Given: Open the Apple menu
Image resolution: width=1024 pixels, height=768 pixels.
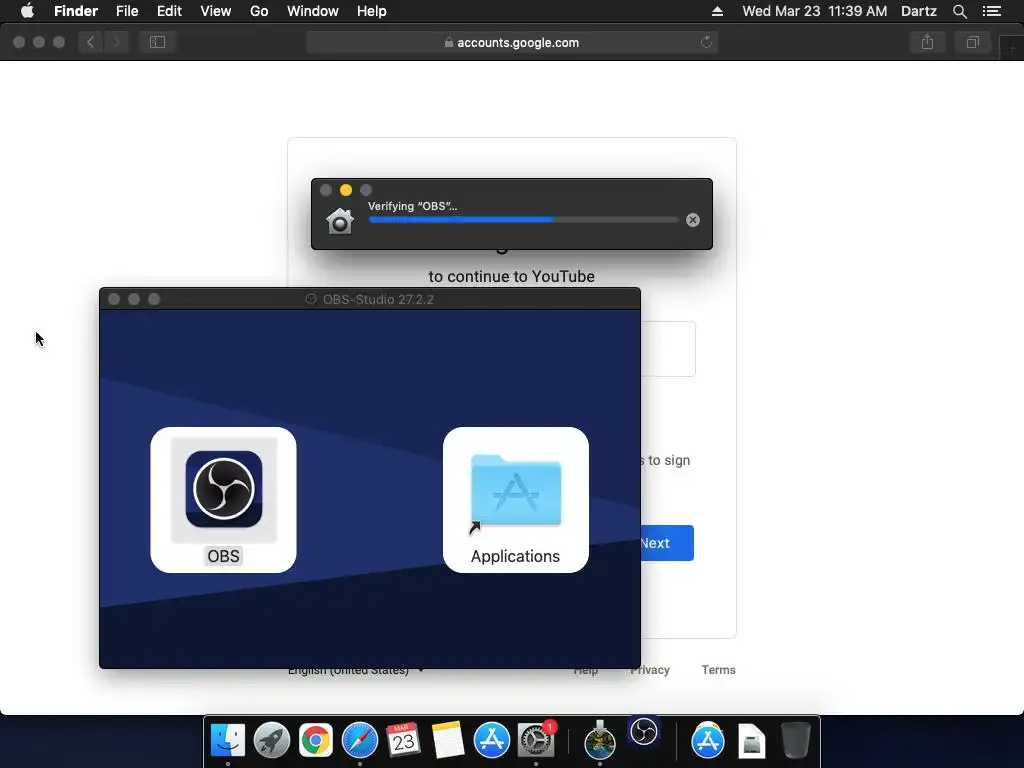Looking at the screenshot, I should [x=27, y=11].
